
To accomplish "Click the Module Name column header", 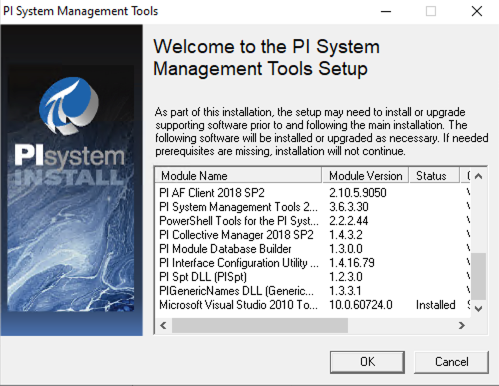I will point(238,176).
